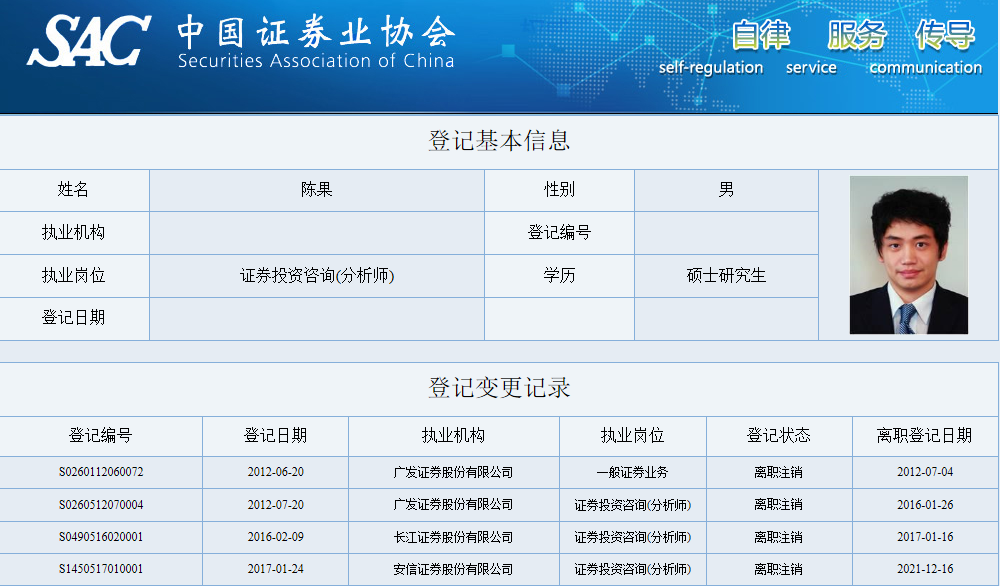Click the 登记编号 label in basic info
Screen dimensions: 1000x586
click(x=559, y=233)
